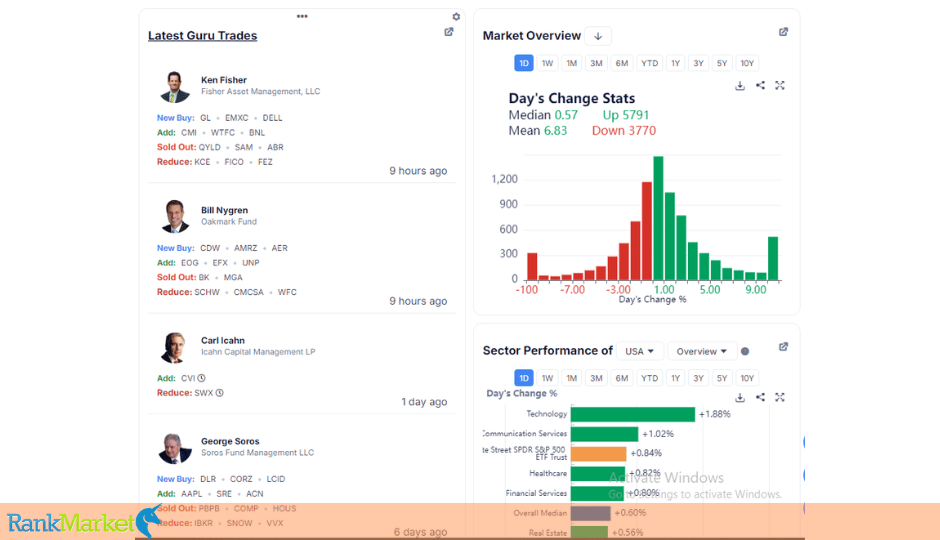Screen dimensions: 940x540
Task: Click the tallest green histogram bar
Action: [658, 218]
